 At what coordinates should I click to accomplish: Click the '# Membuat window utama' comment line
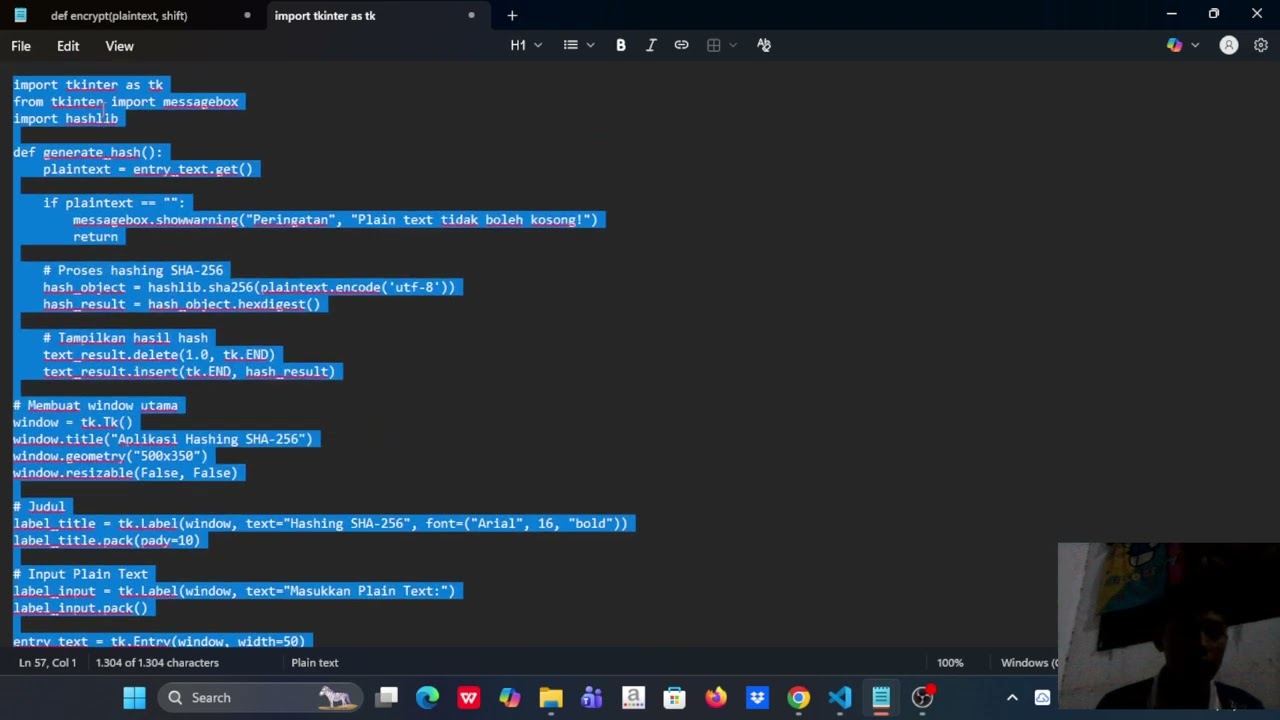tap(95, 405)
